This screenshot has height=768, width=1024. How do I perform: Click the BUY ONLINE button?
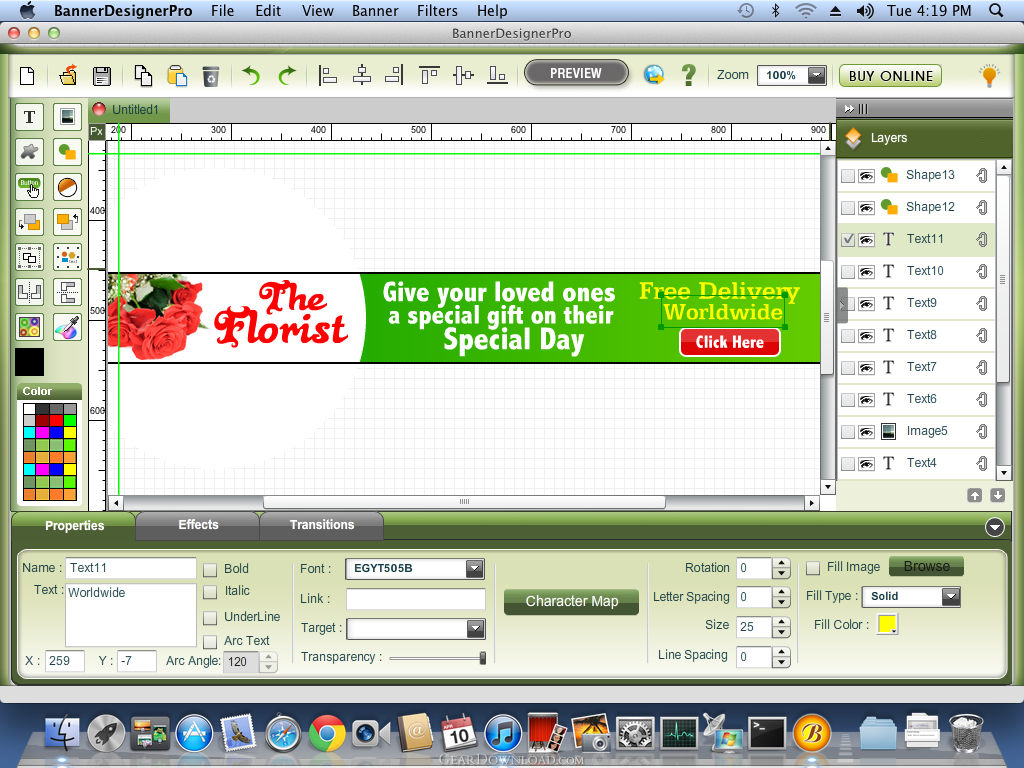click(x=891, y=76)
